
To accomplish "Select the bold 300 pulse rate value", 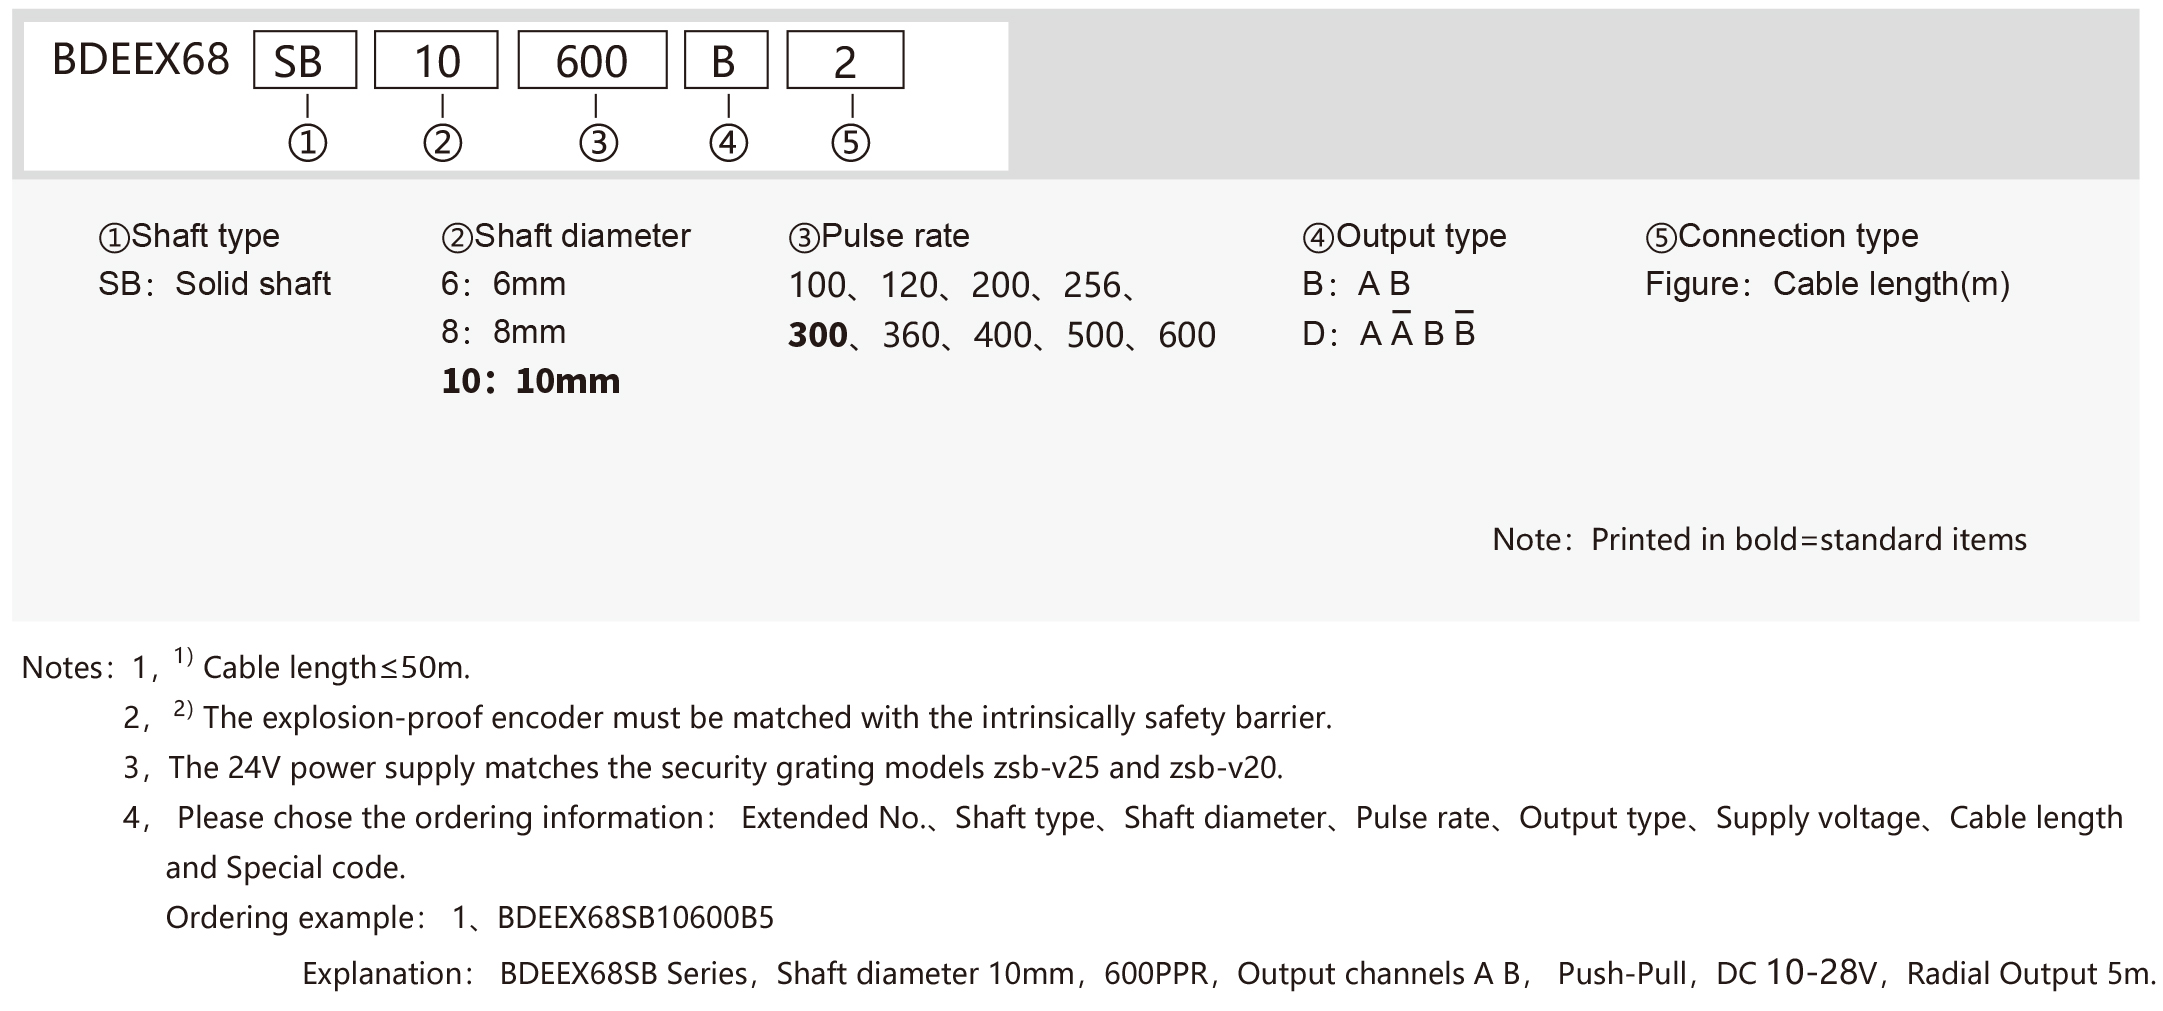I will [x=818, y=335].
